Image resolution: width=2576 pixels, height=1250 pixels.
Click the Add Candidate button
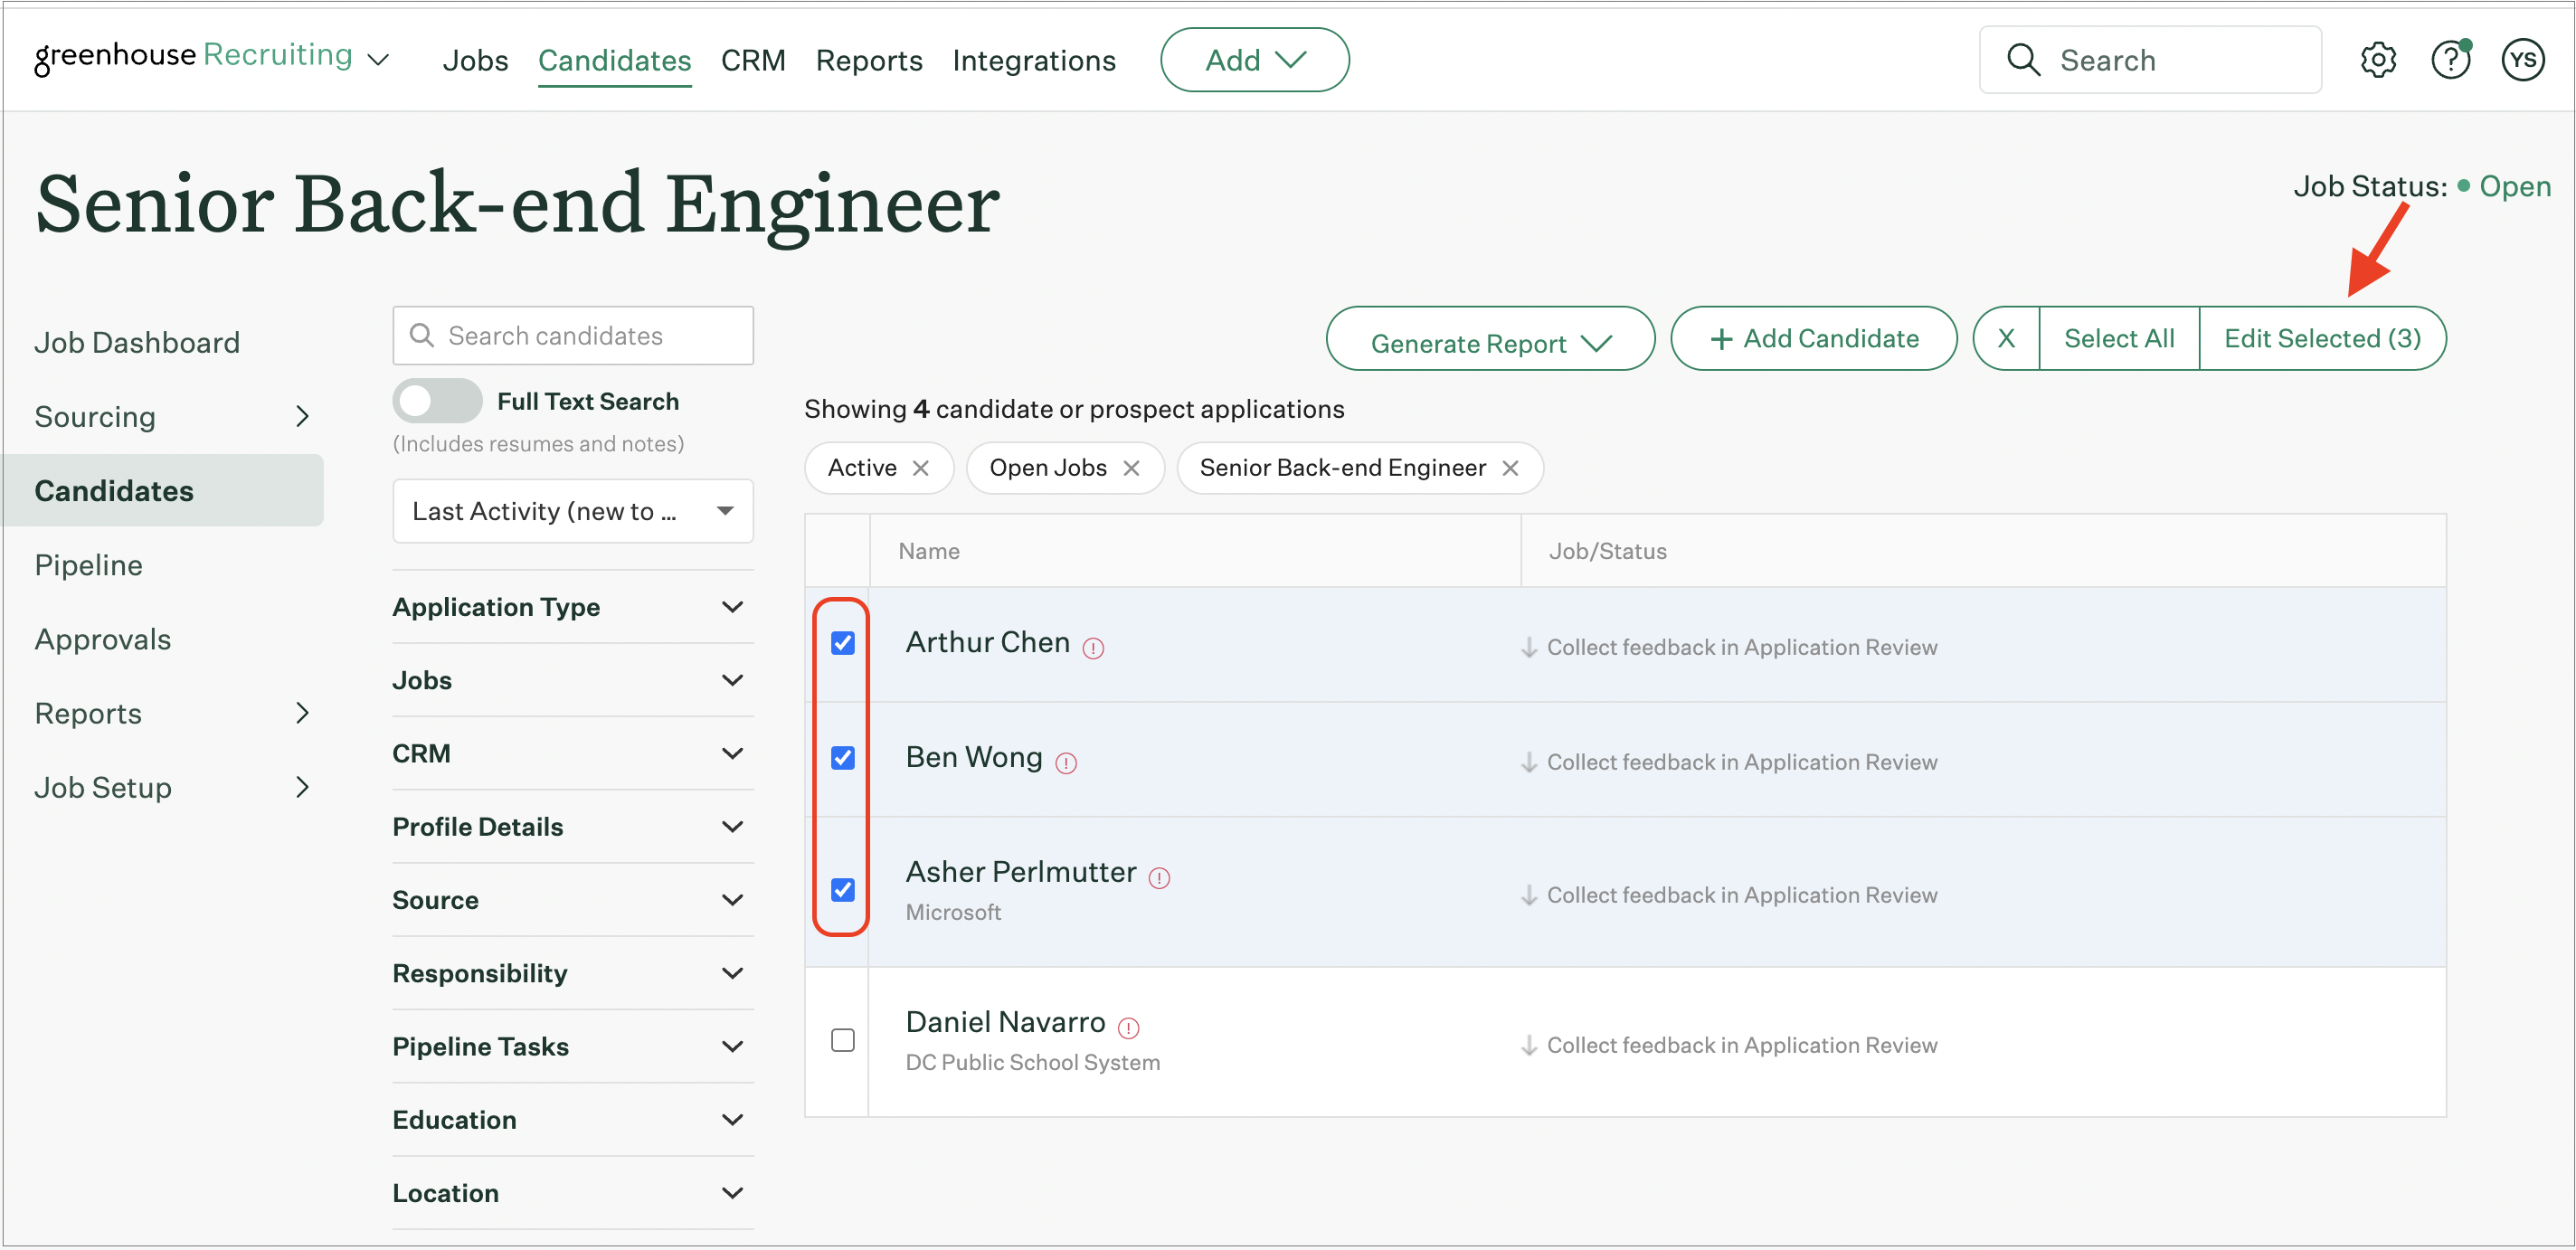click(1813, 339)
